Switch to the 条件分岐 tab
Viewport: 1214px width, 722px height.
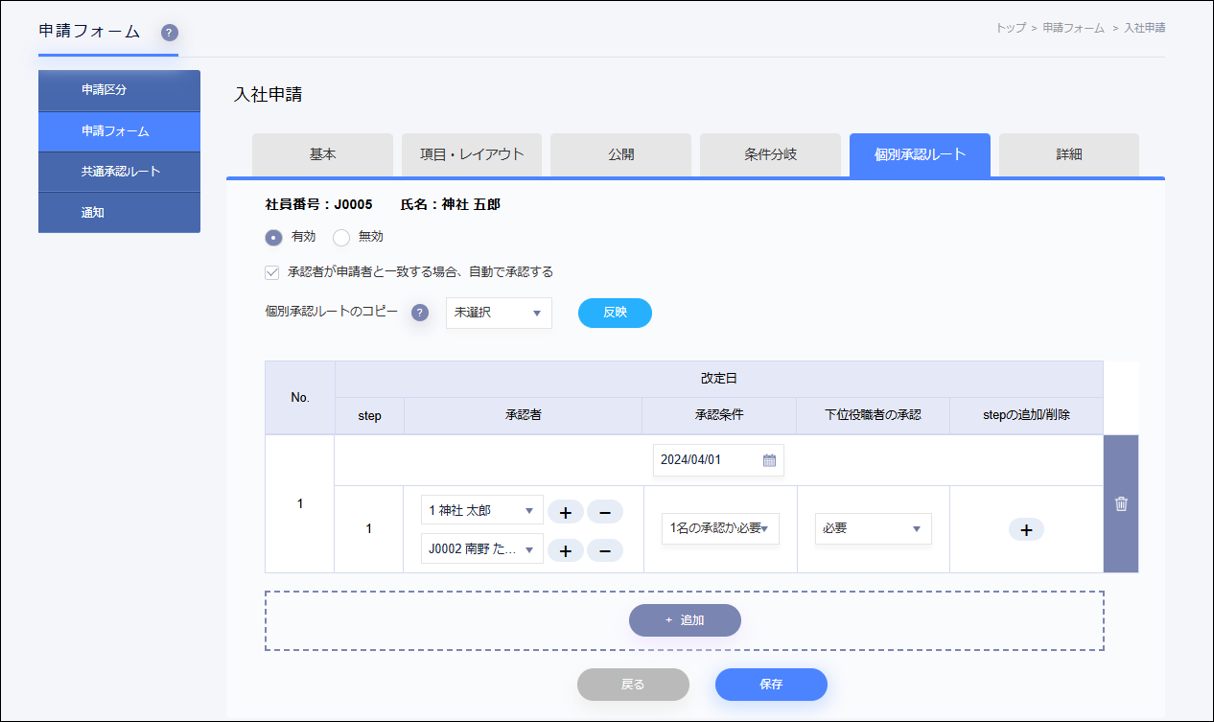[x=770, y=155]
